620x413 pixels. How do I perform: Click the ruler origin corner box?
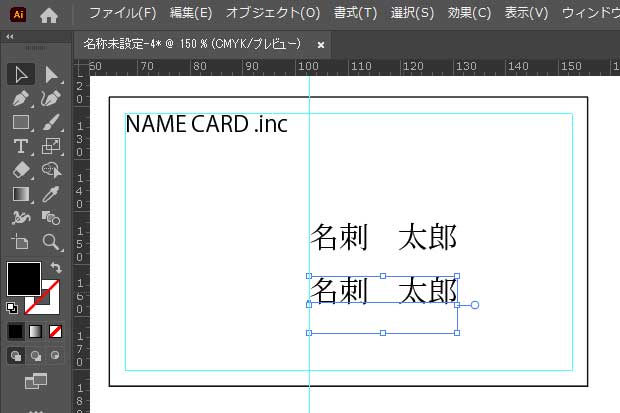[x=81, y=67]
